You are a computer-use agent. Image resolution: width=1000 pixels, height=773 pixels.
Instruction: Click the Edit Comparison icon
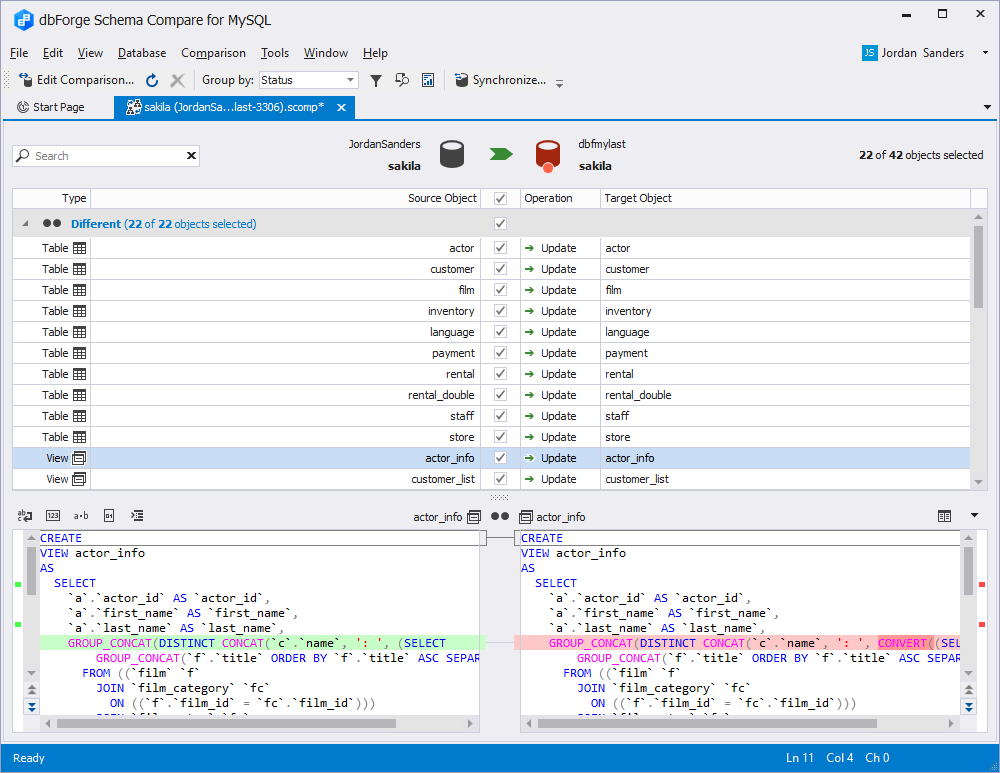(26, 80)
